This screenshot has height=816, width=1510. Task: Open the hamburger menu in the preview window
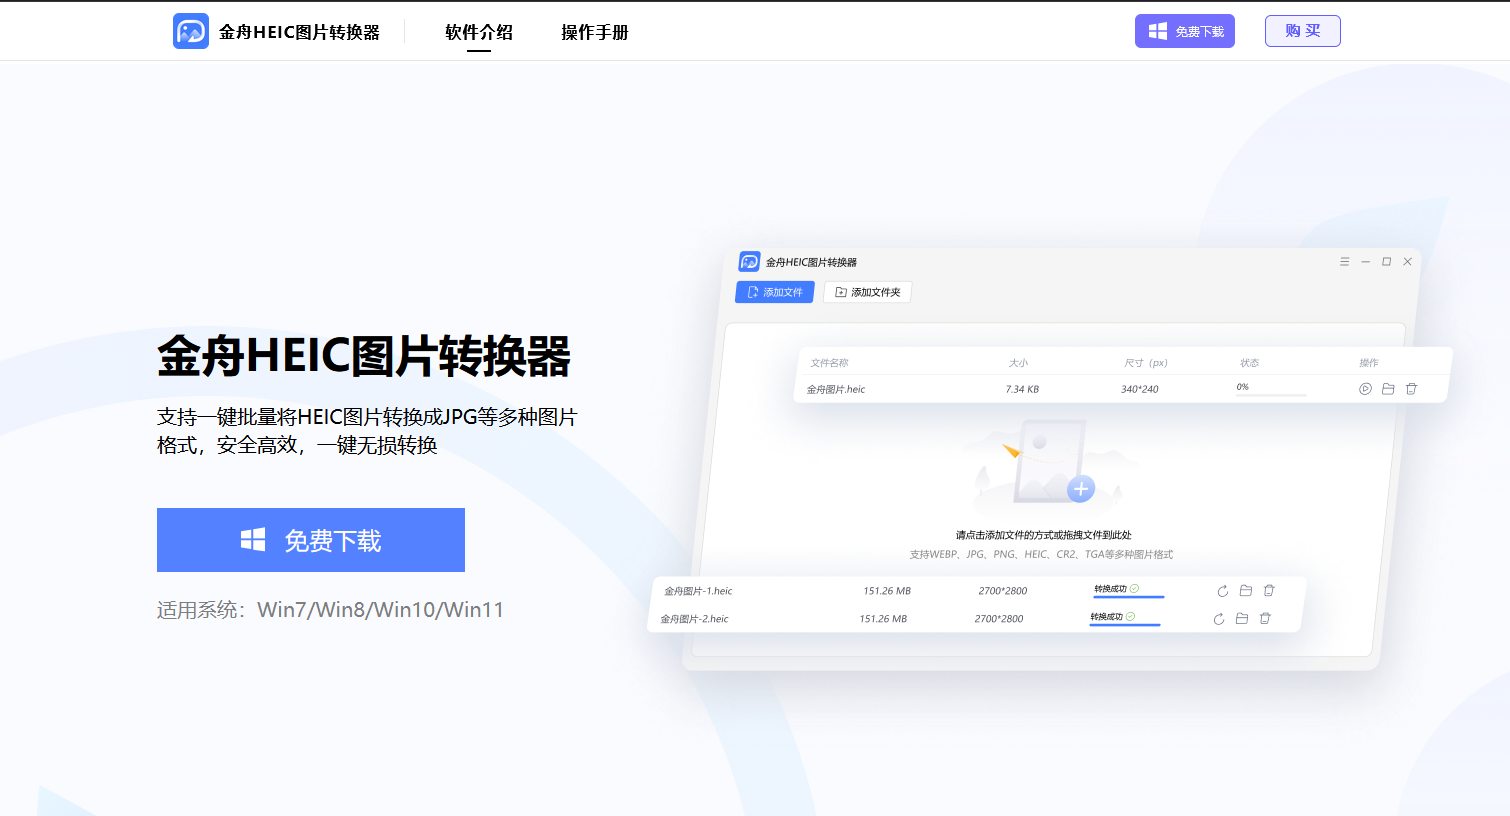click(1345, 262)
